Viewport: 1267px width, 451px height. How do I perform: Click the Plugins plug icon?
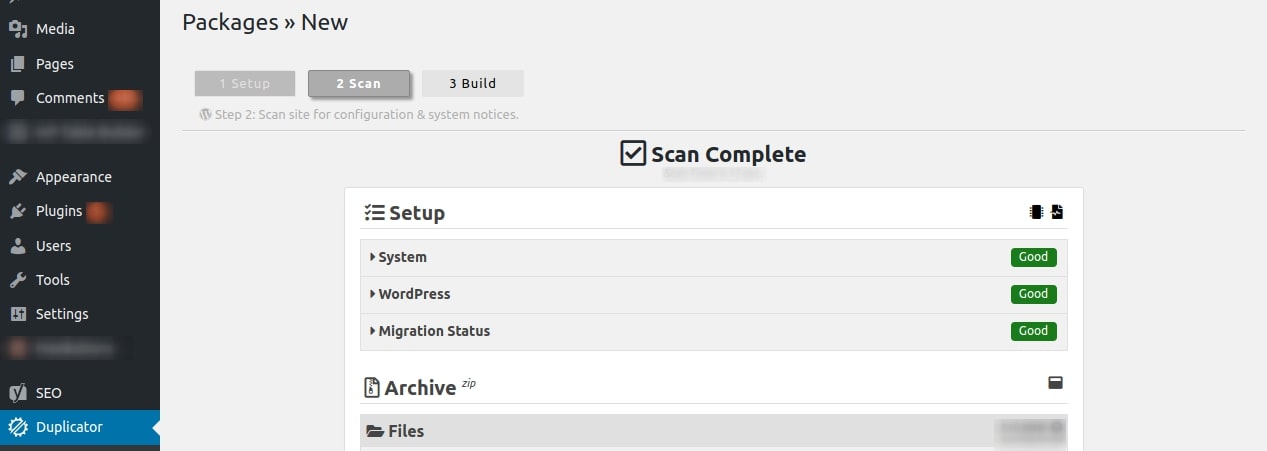coord(17,211)
